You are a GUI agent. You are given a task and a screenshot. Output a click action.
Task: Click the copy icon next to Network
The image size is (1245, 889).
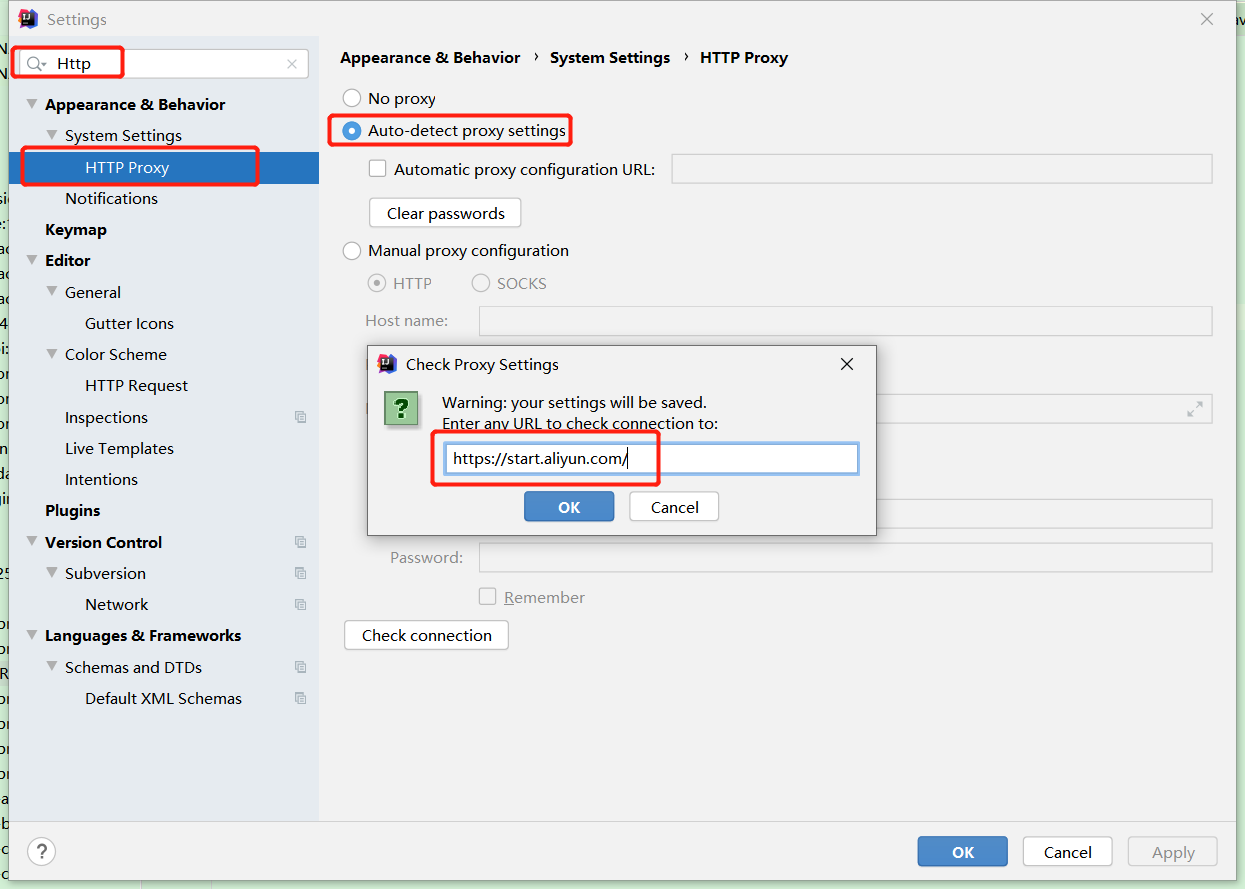pyautogui.click(x=300, y=604)
